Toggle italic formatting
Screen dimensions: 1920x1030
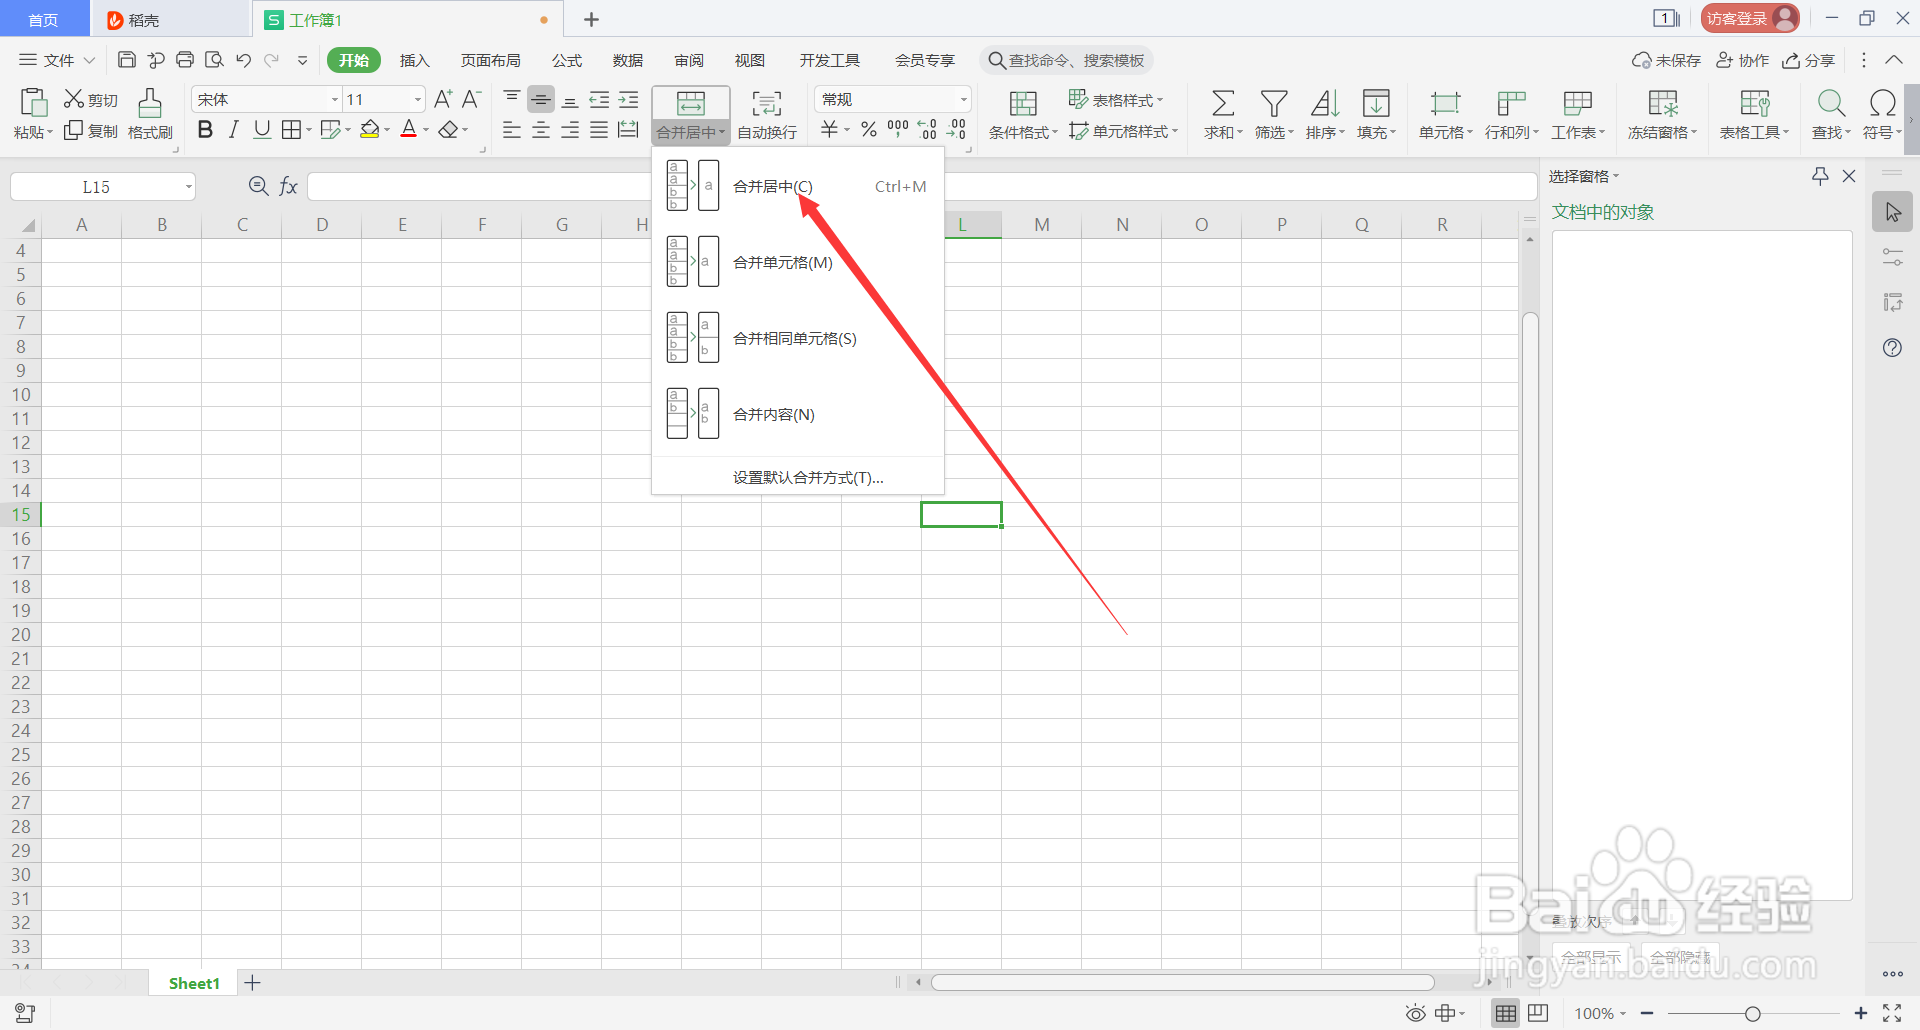[233, 129]
